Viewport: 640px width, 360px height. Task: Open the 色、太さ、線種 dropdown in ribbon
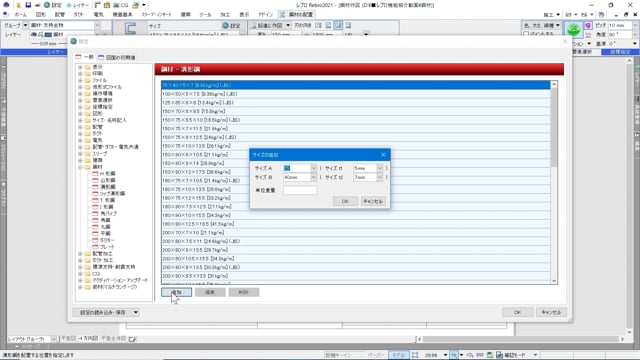coord(542,25)
